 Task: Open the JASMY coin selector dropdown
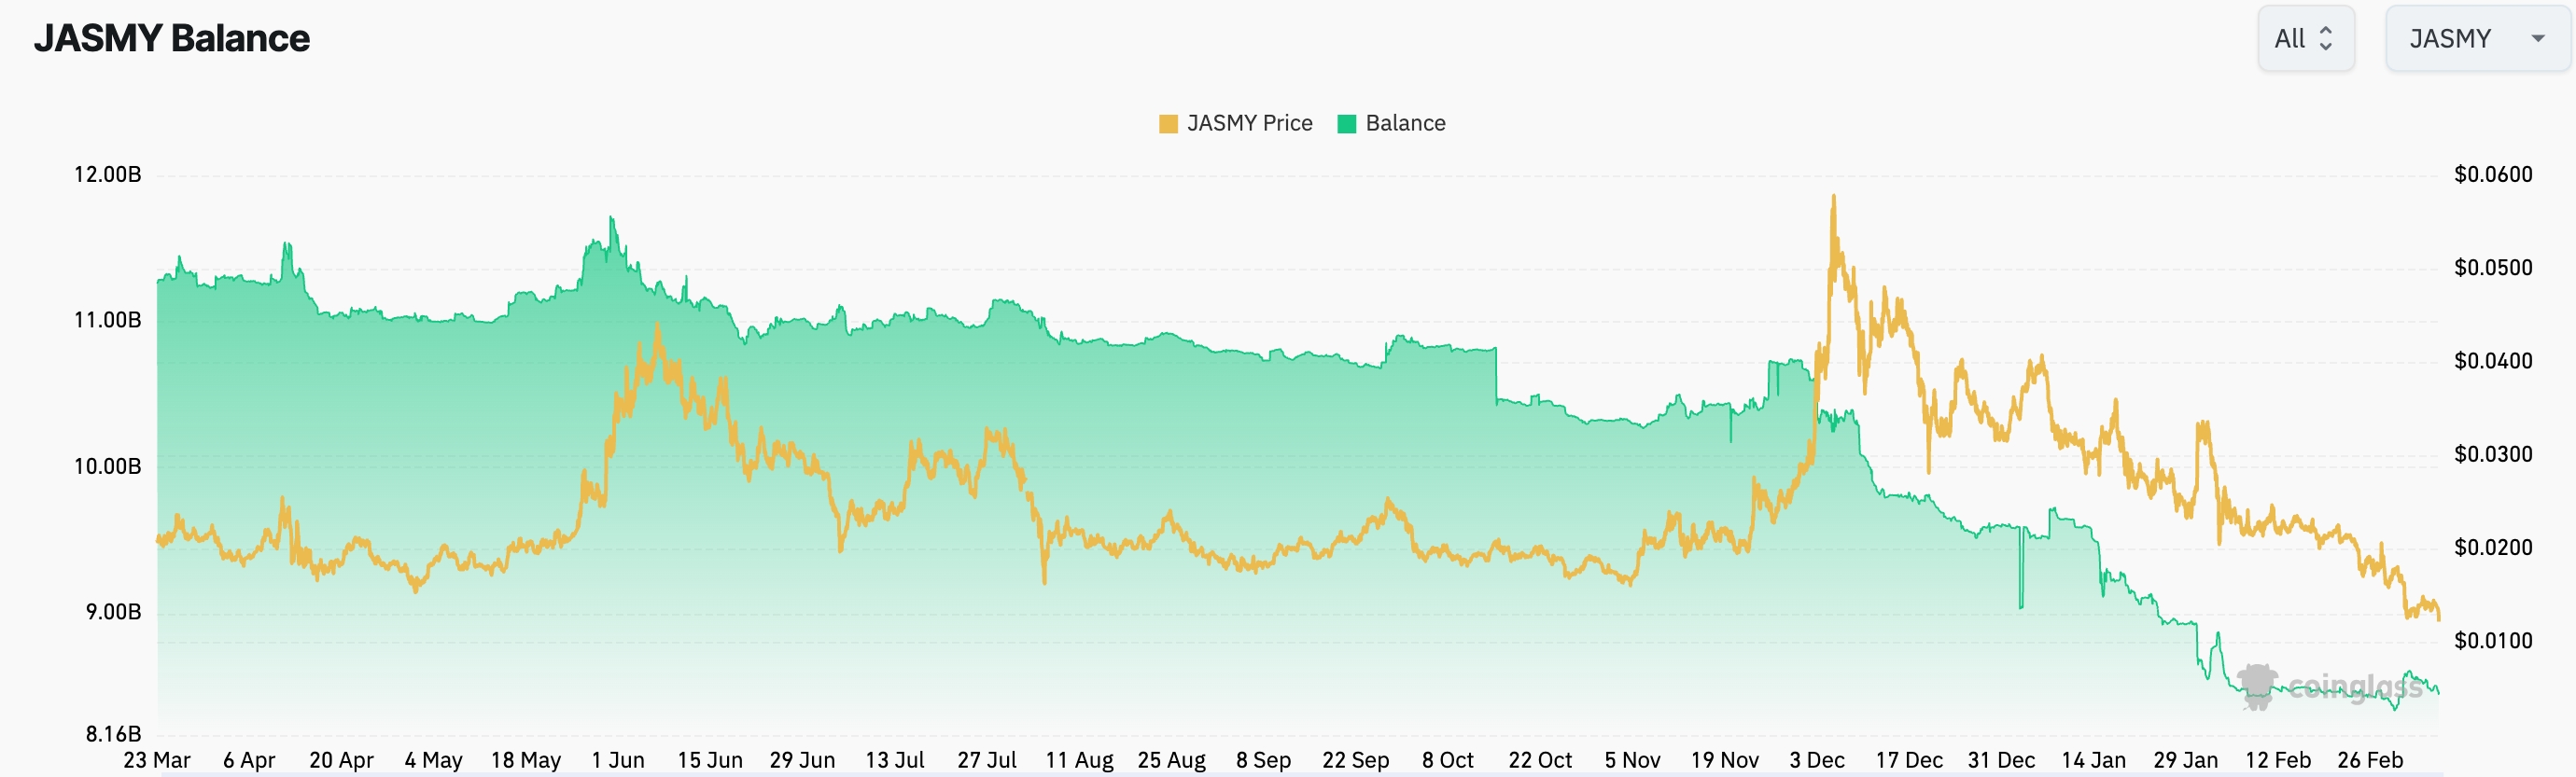coord(2476,39)
